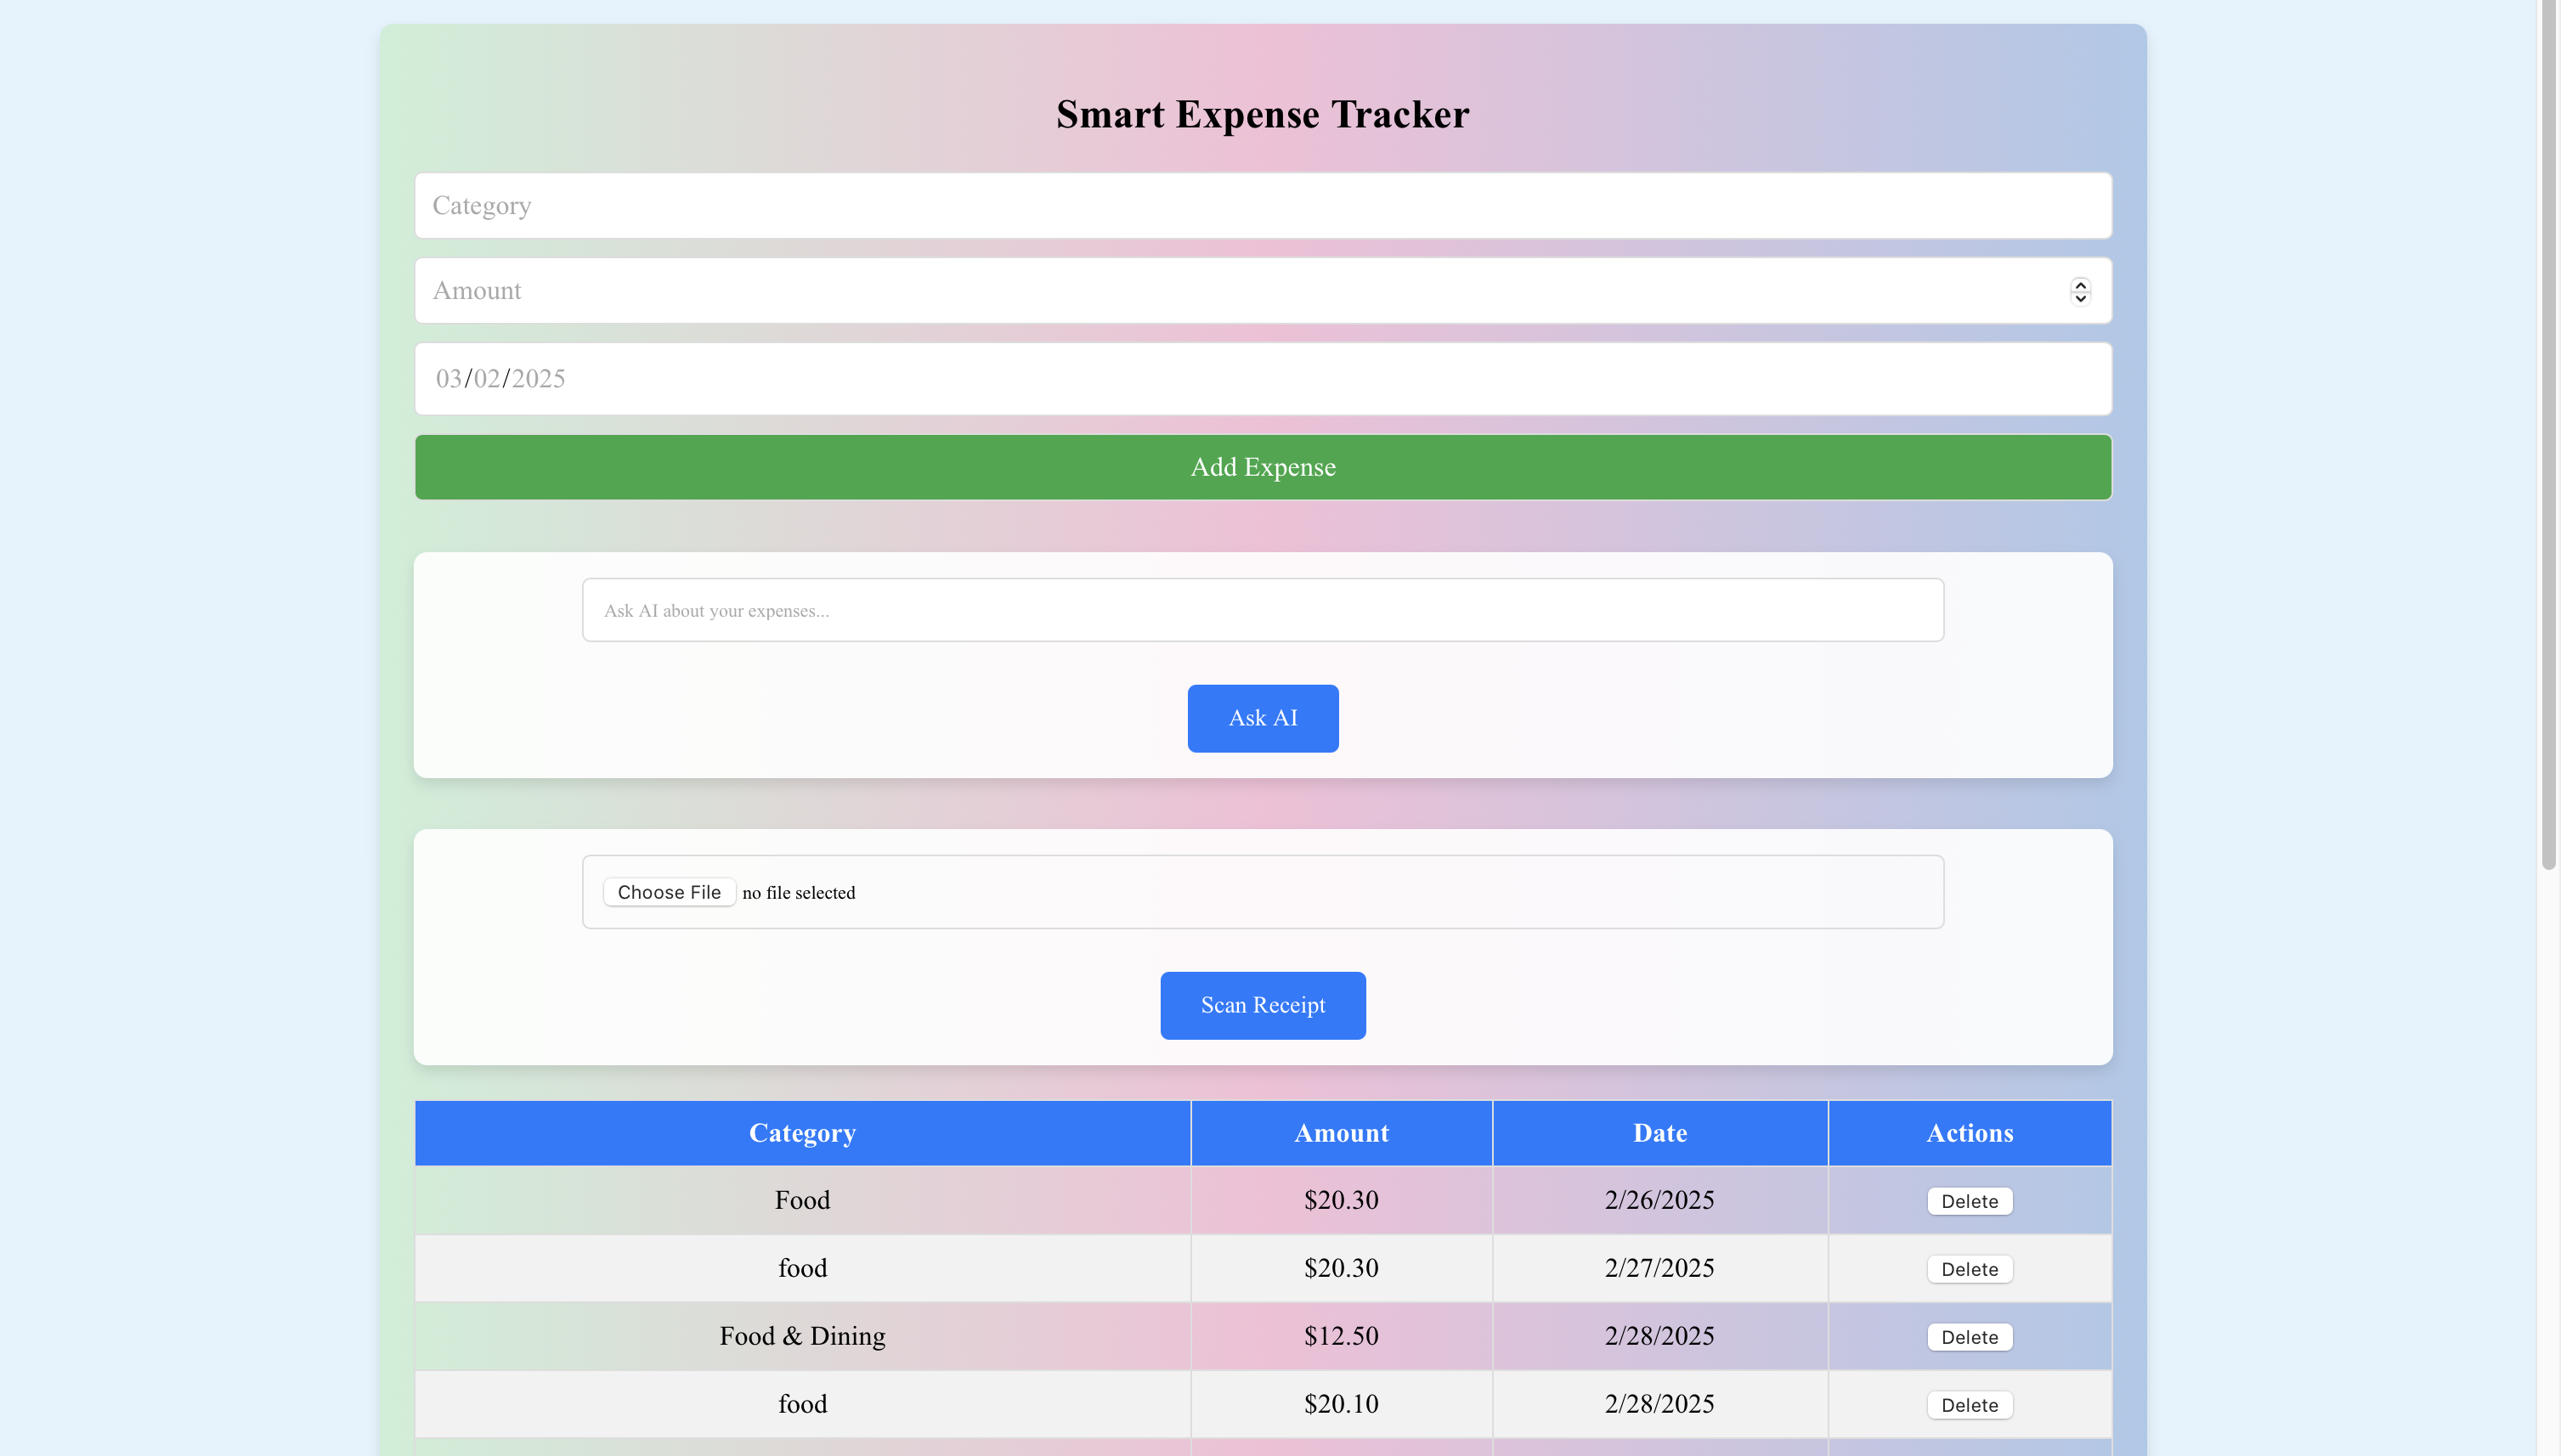Screen dimensions: 2561x1456
Task: Click the Ask AI about your expenses textbox
Action: tap(1262, 609)
